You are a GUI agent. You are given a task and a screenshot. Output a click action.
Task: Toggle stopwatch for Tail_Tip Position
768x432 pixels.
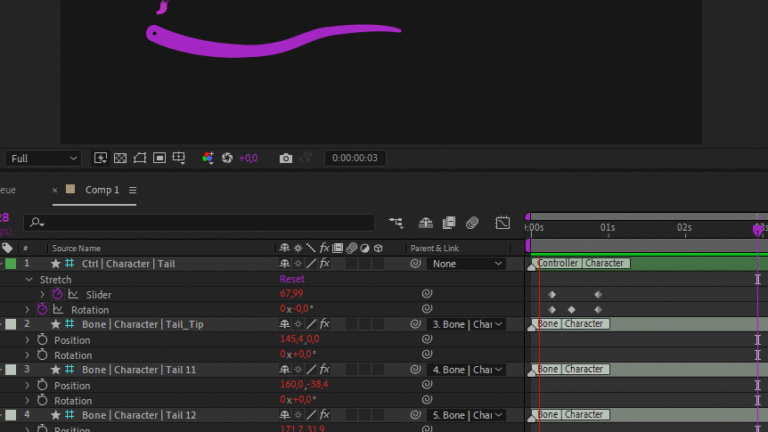coord(42,340)
